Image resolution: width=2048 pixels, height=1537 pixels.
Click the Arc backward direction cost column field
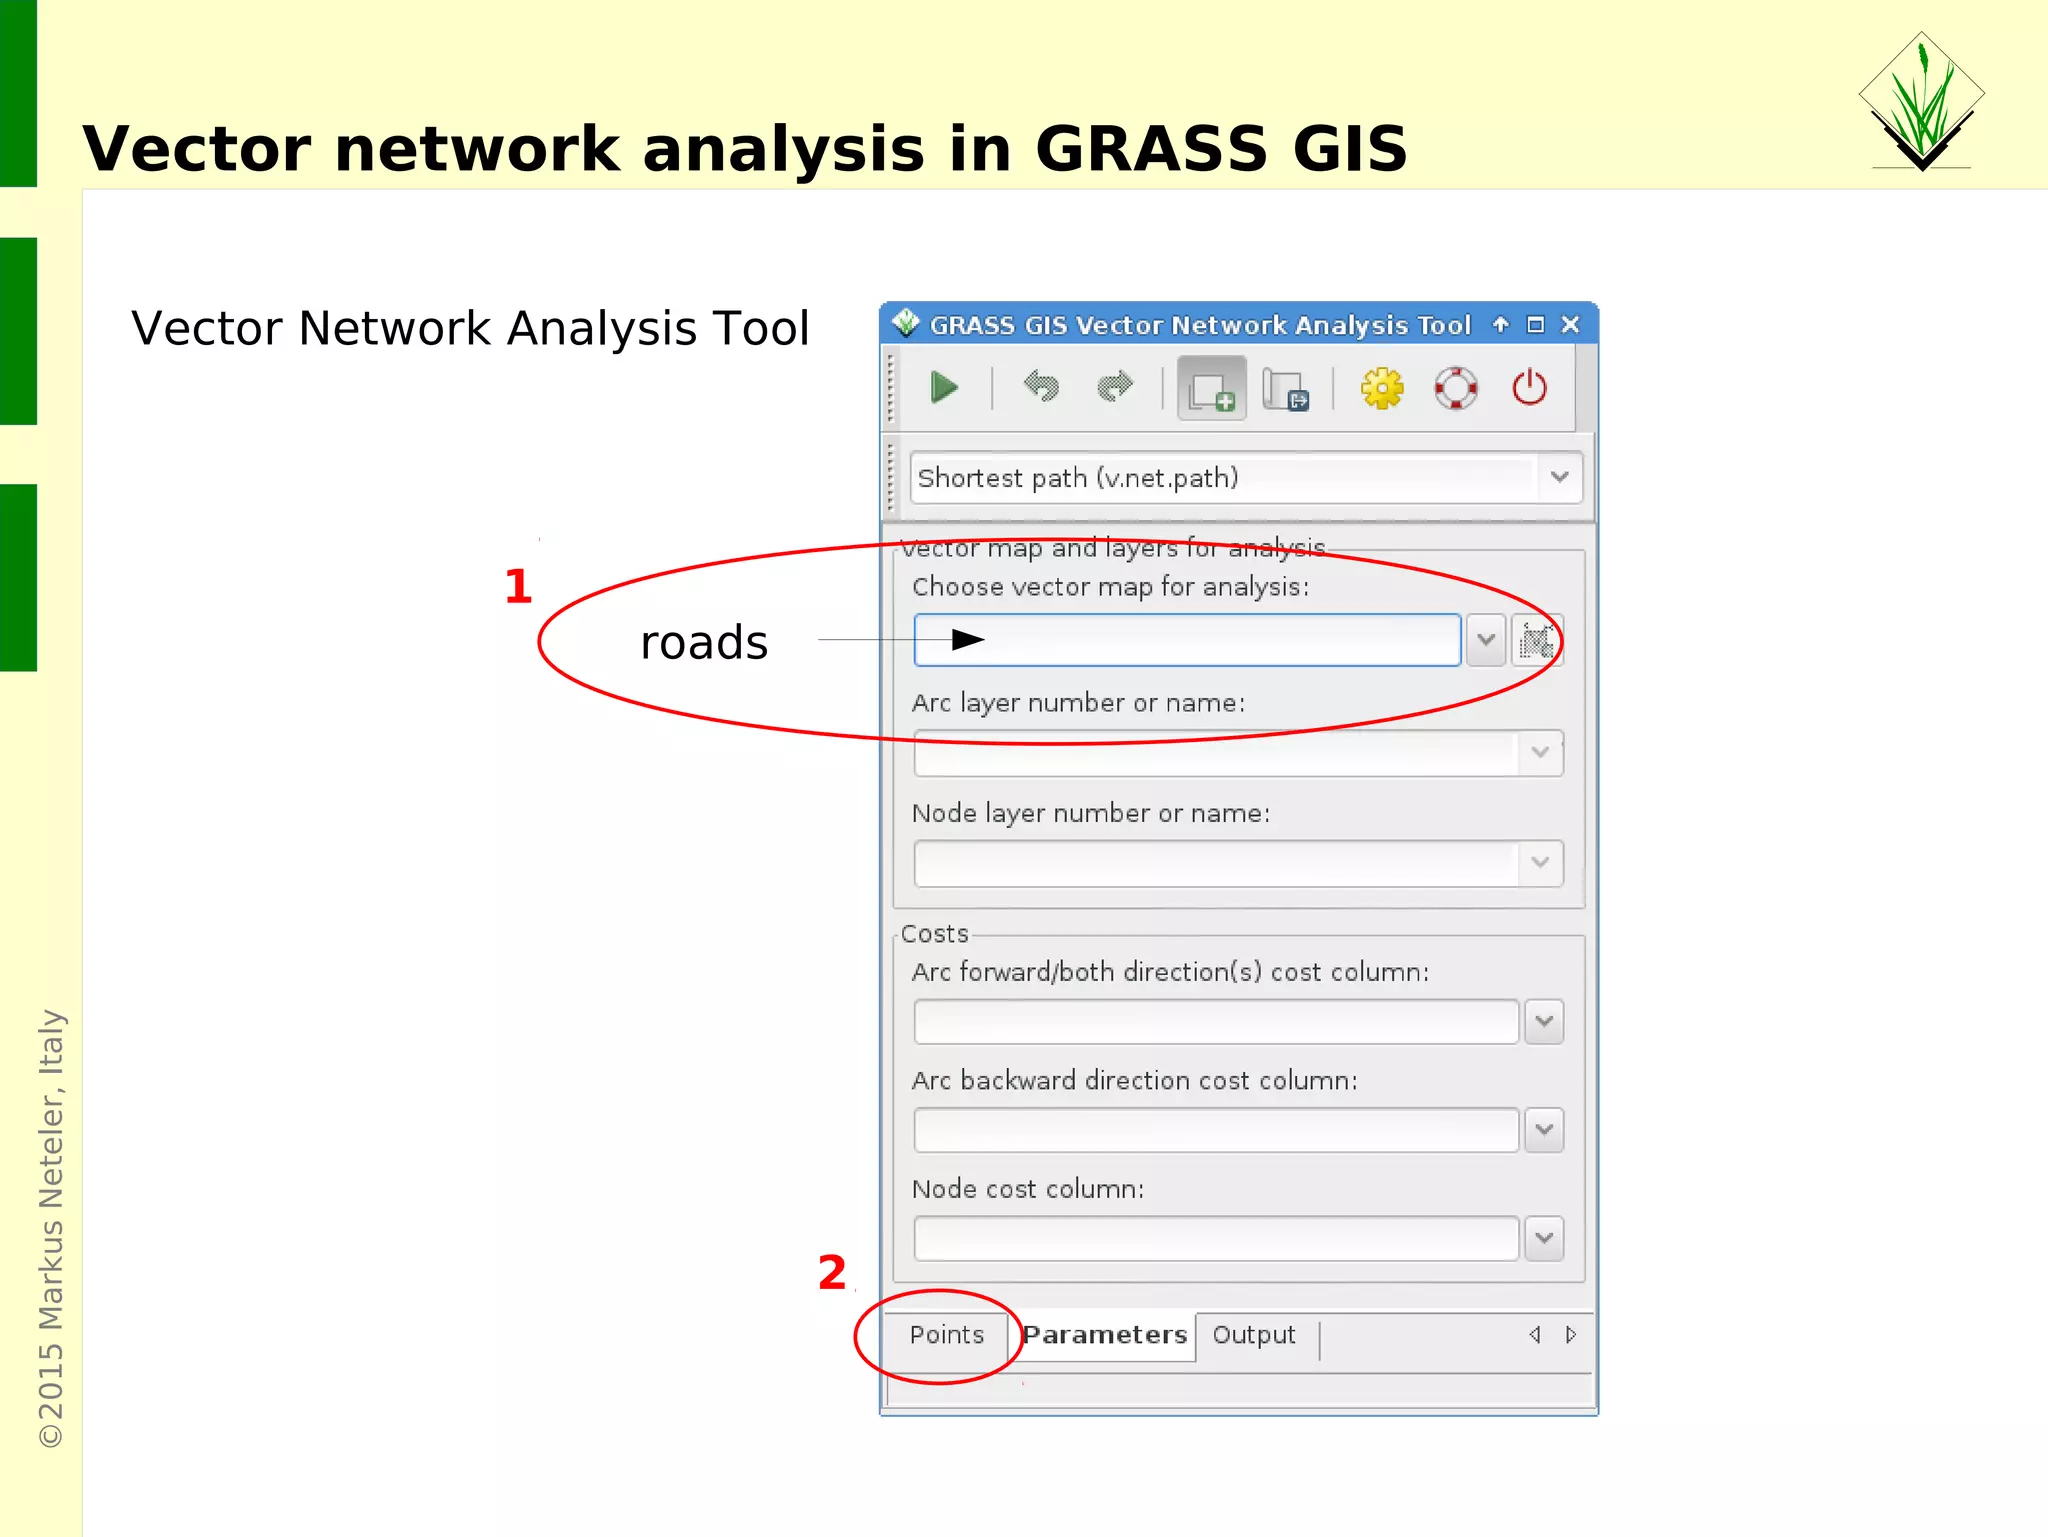pyautogui.click(x=1216, y=1130)
